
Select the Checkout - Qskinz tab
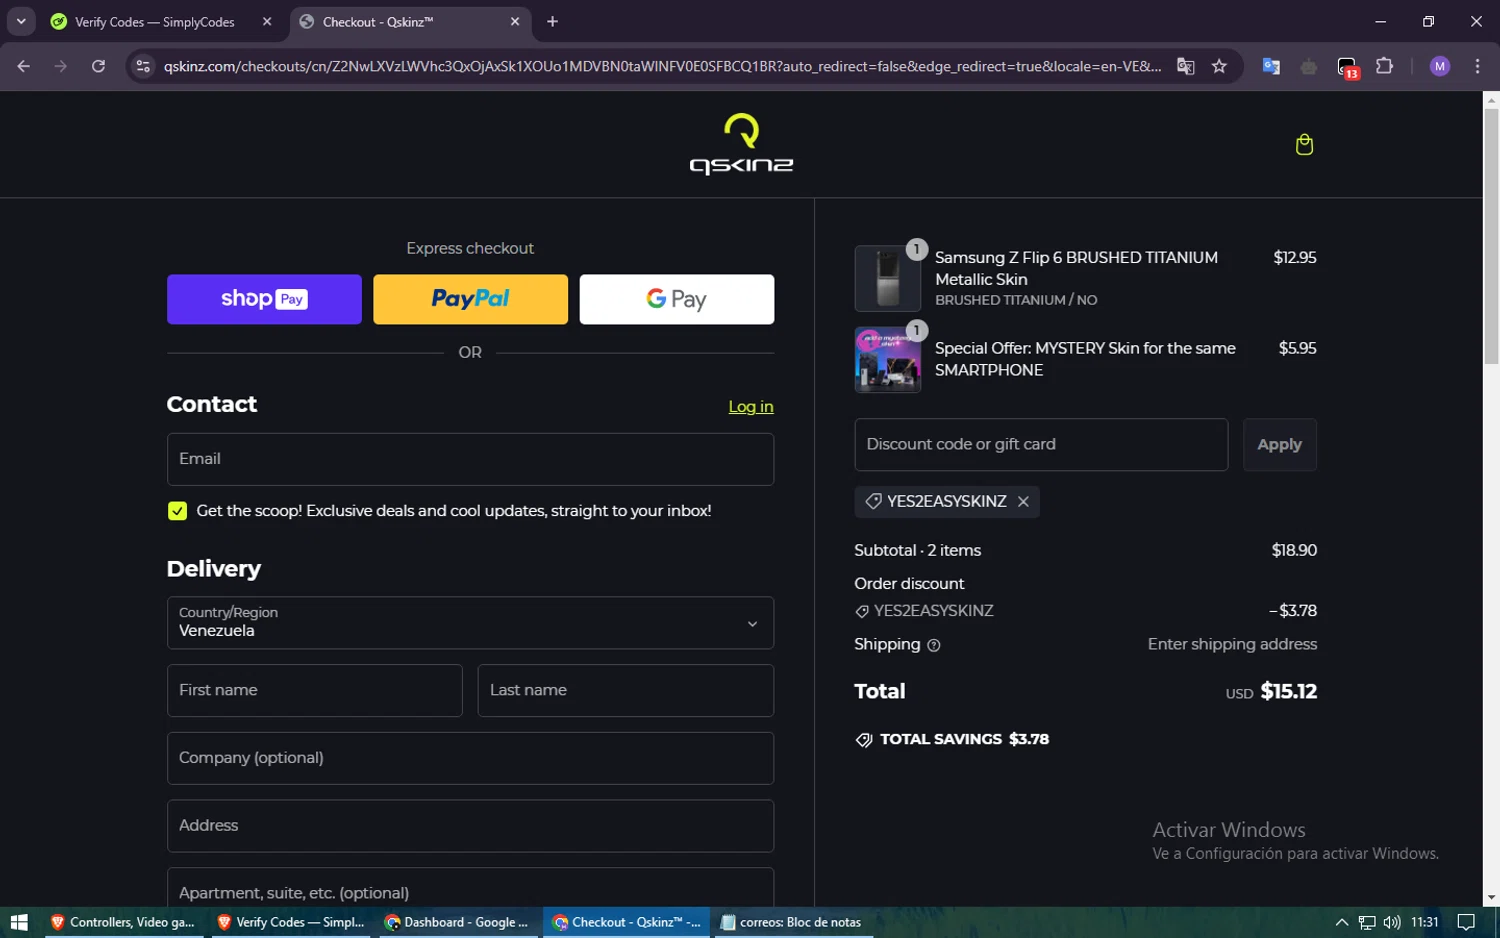click(x=409, y=22)
